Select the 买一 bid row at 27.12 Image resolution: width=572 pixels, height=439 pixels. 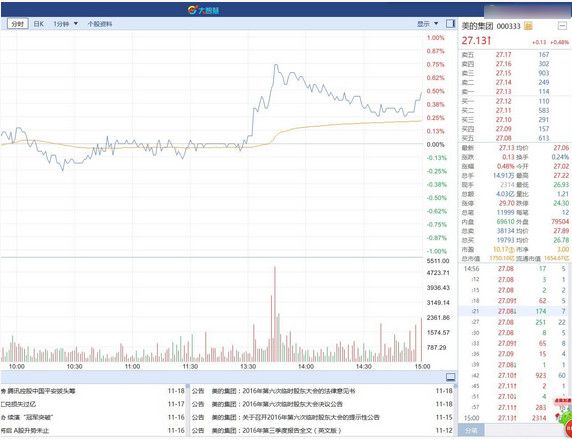[x=514, y=101]
